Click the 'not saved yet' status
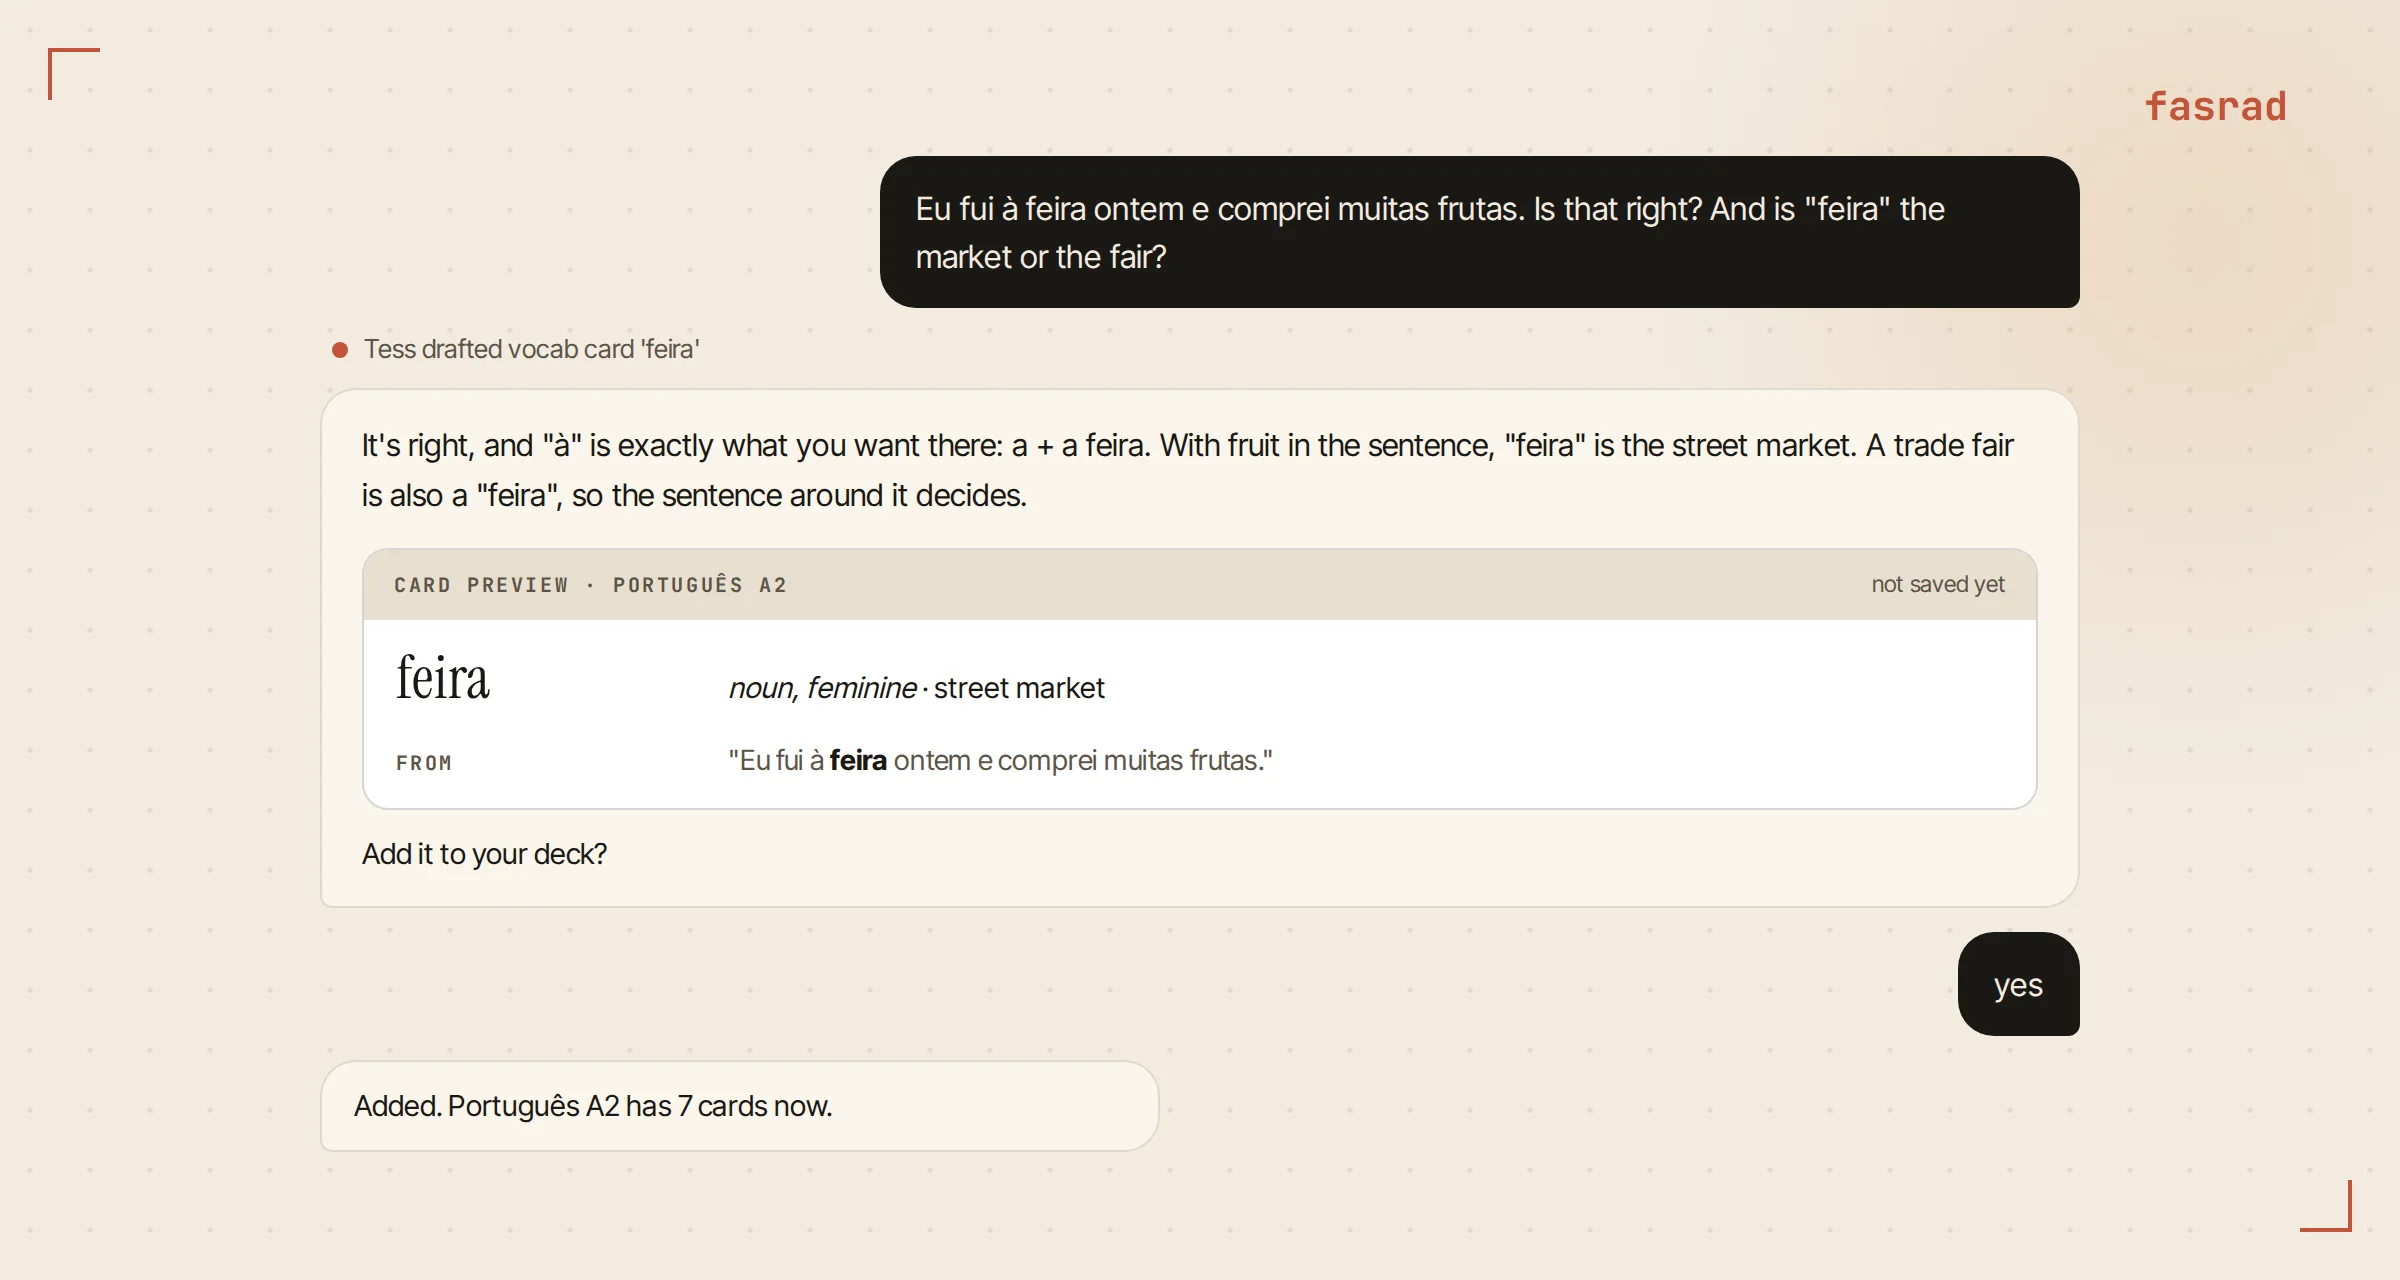This screenshot has height=1280, width=2400. point(1937,584)
